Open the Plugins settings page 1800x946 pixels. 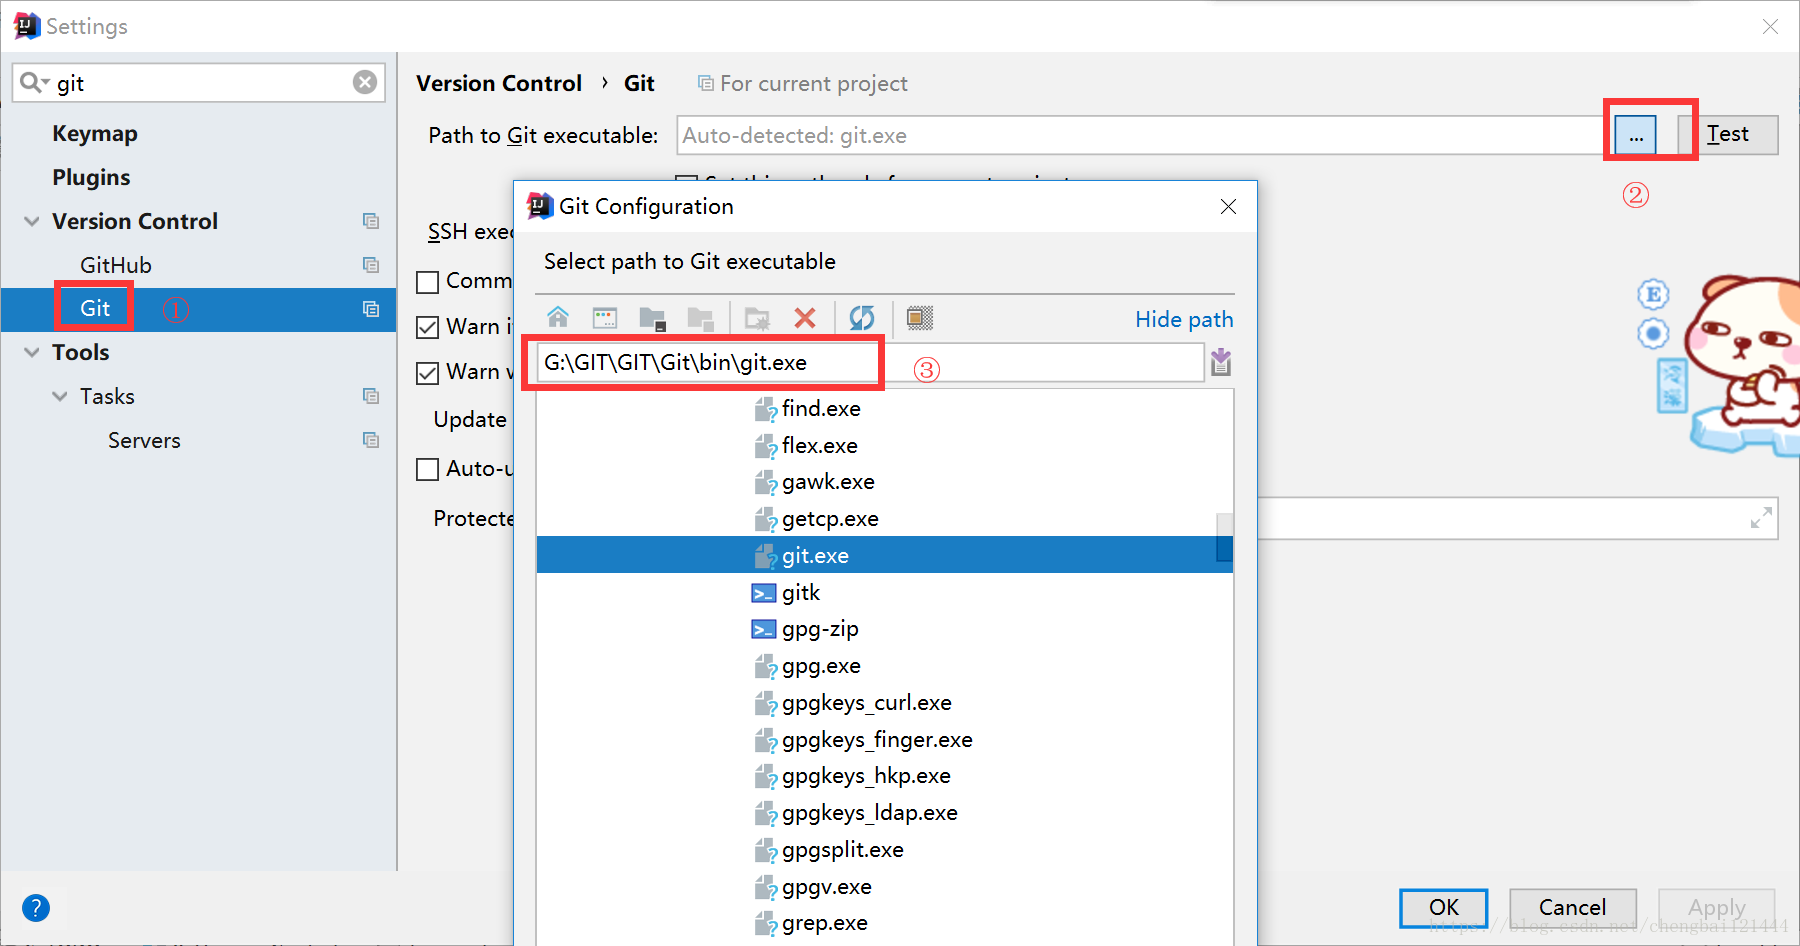pos(91,177)
